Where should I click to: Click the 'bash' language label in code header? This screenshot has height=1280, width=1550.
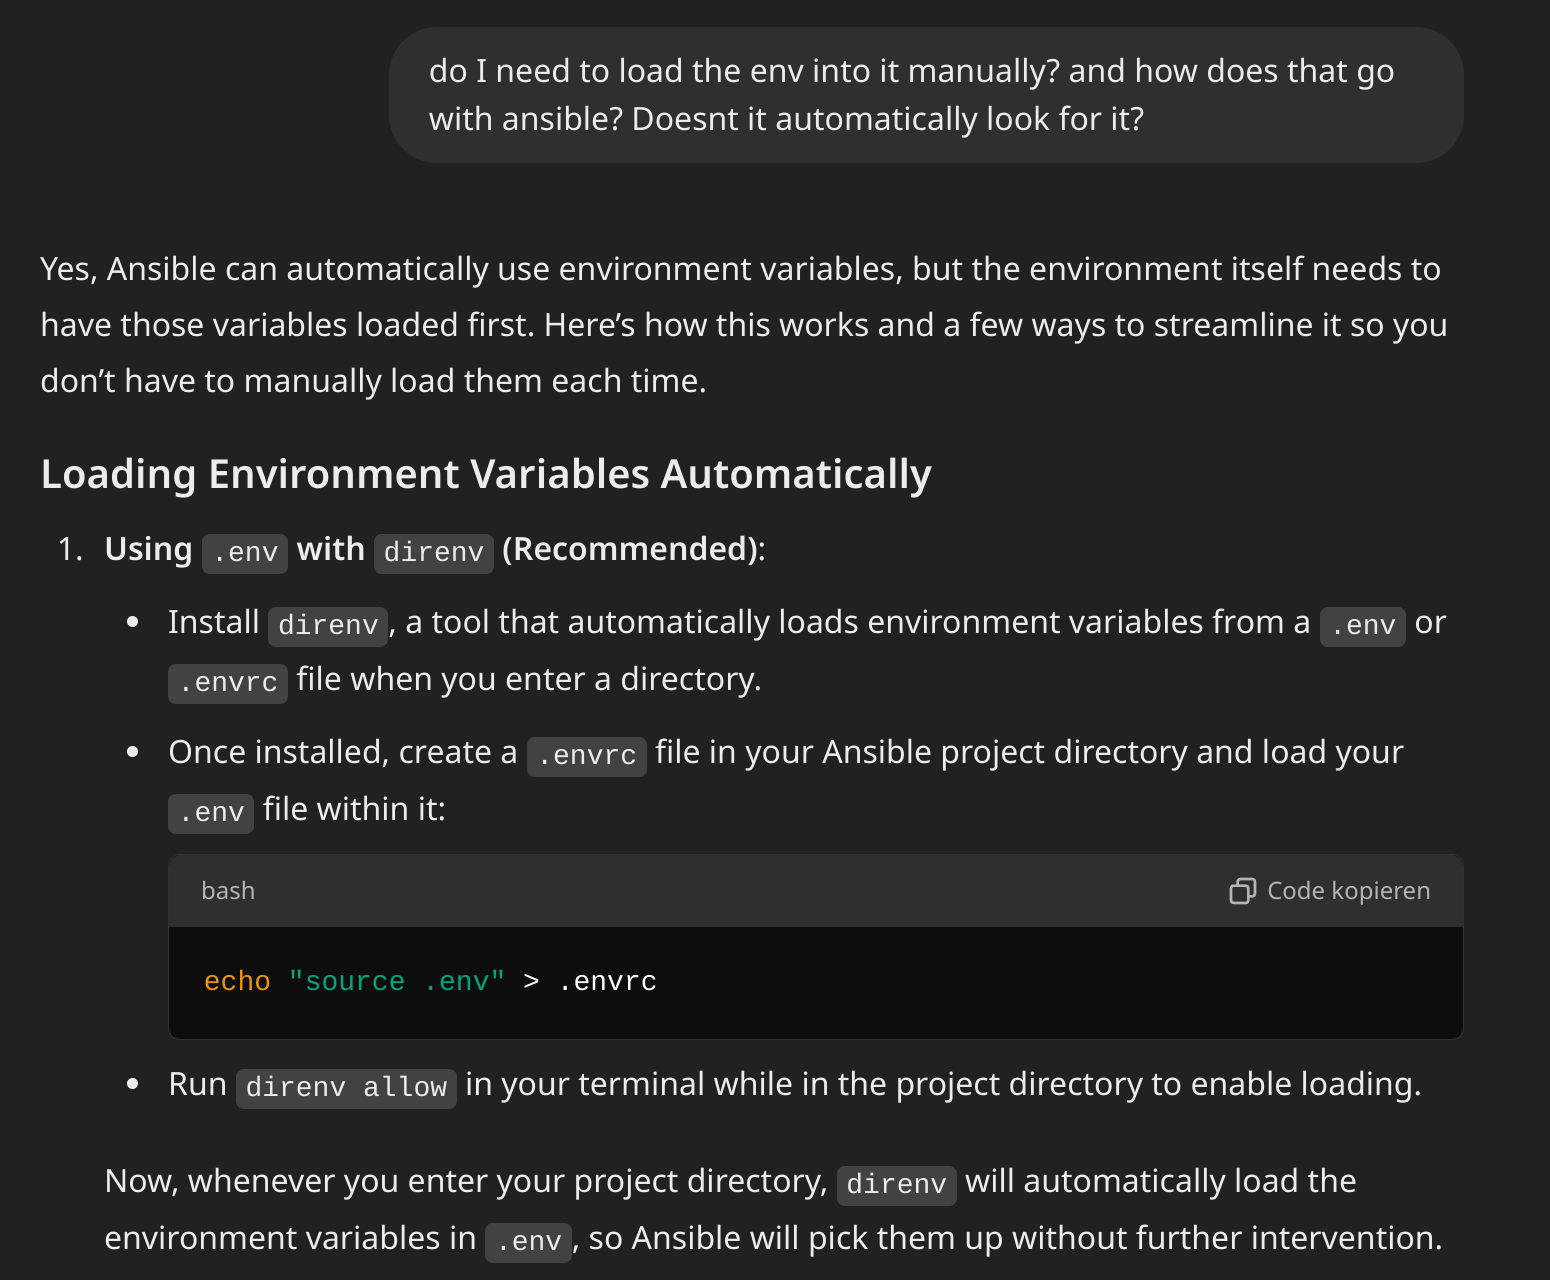click(228, 891)
